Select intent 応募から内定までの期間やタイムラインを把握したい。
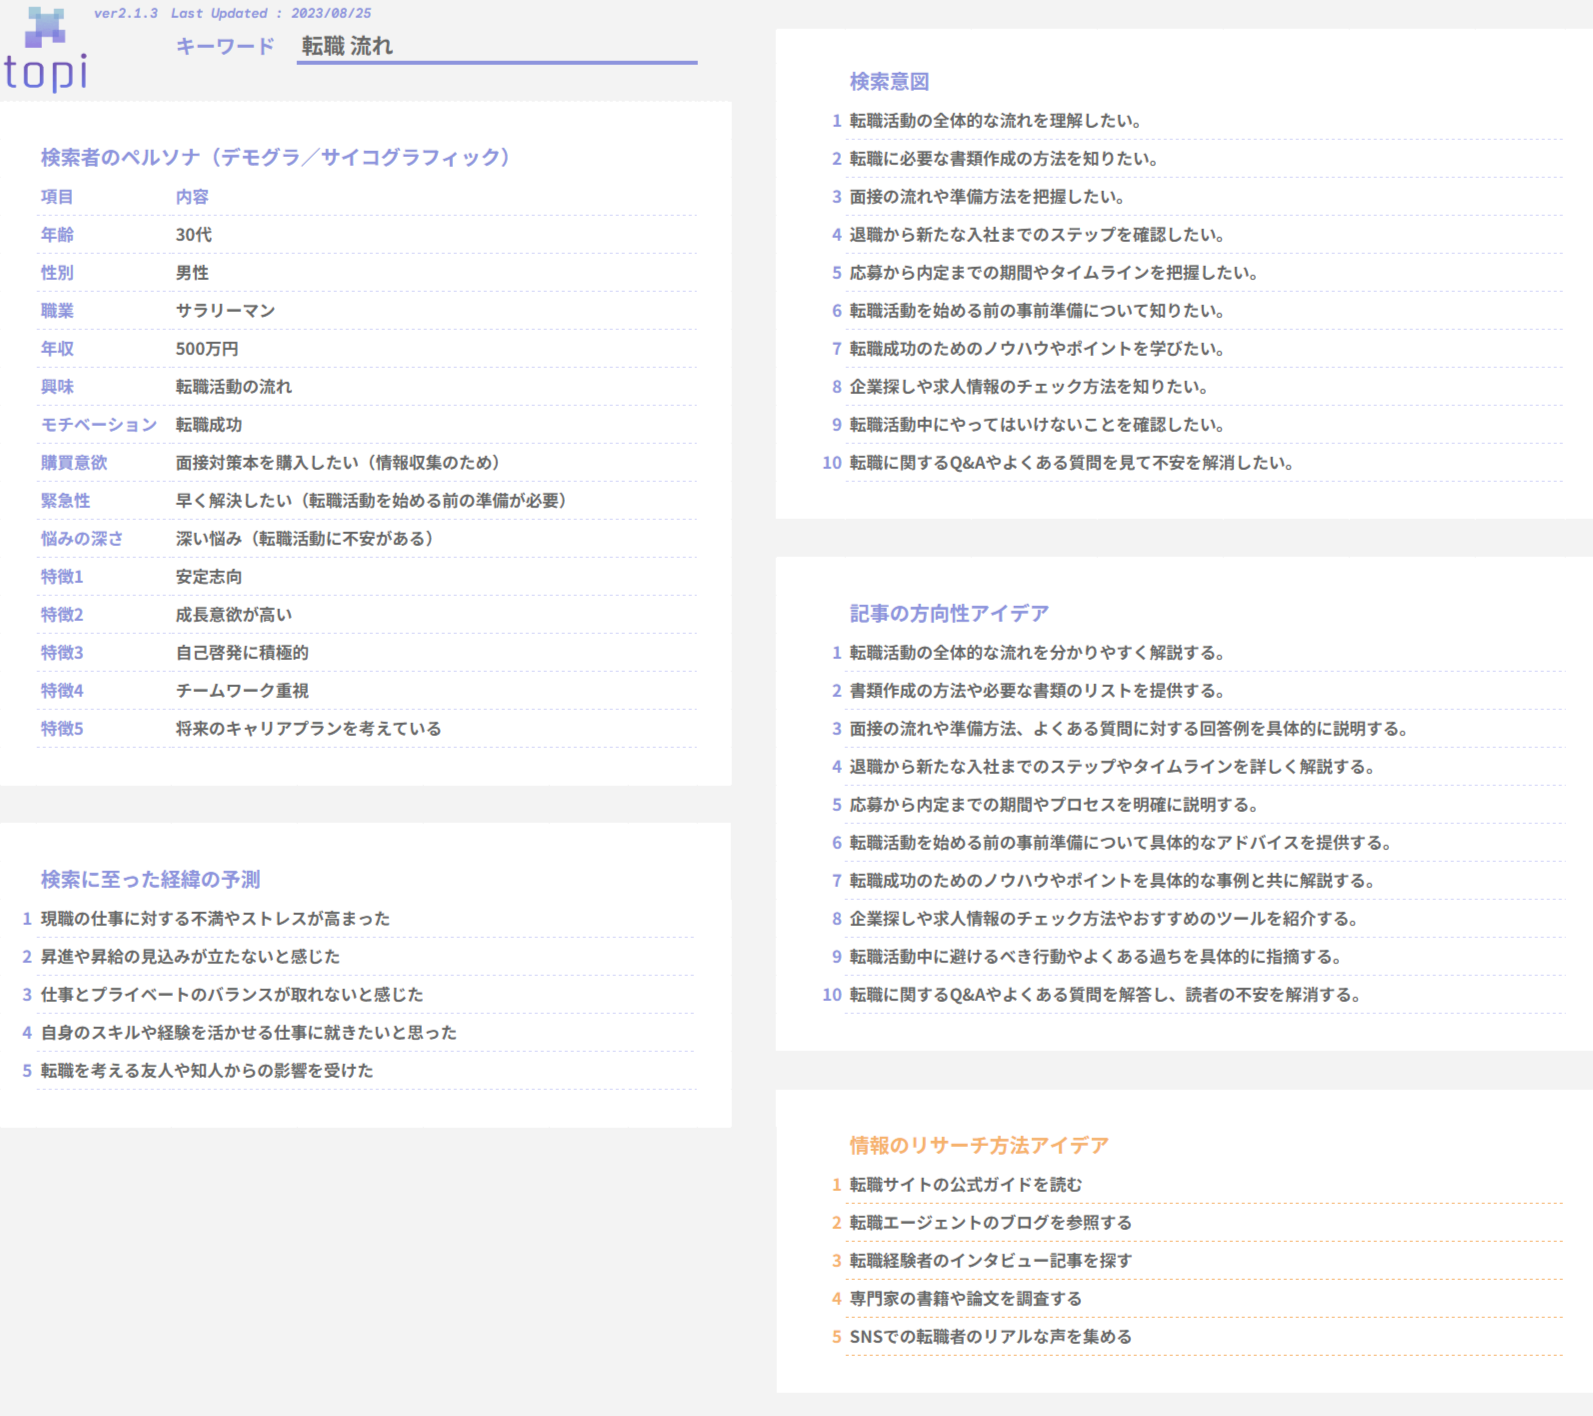 click(1054, 273)
